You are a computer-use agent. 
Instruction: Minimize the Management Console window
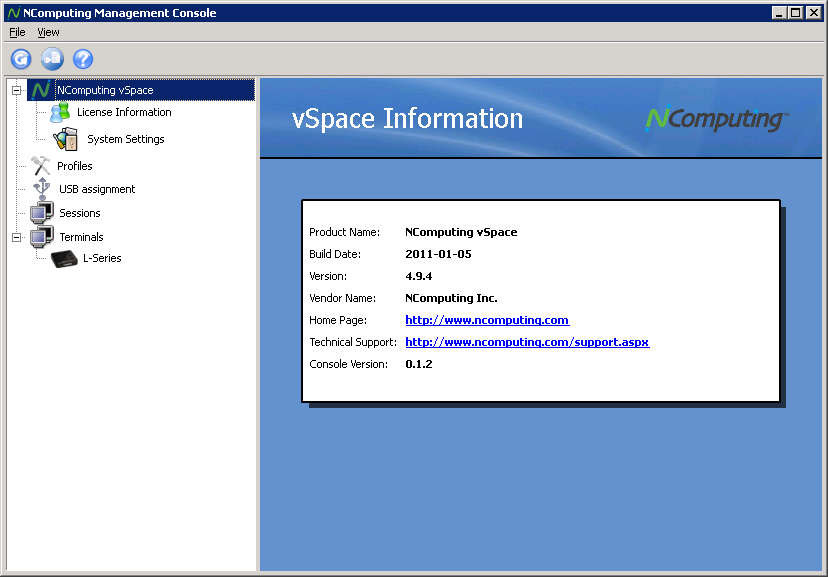pyautogui.click(x=779, y=13)
